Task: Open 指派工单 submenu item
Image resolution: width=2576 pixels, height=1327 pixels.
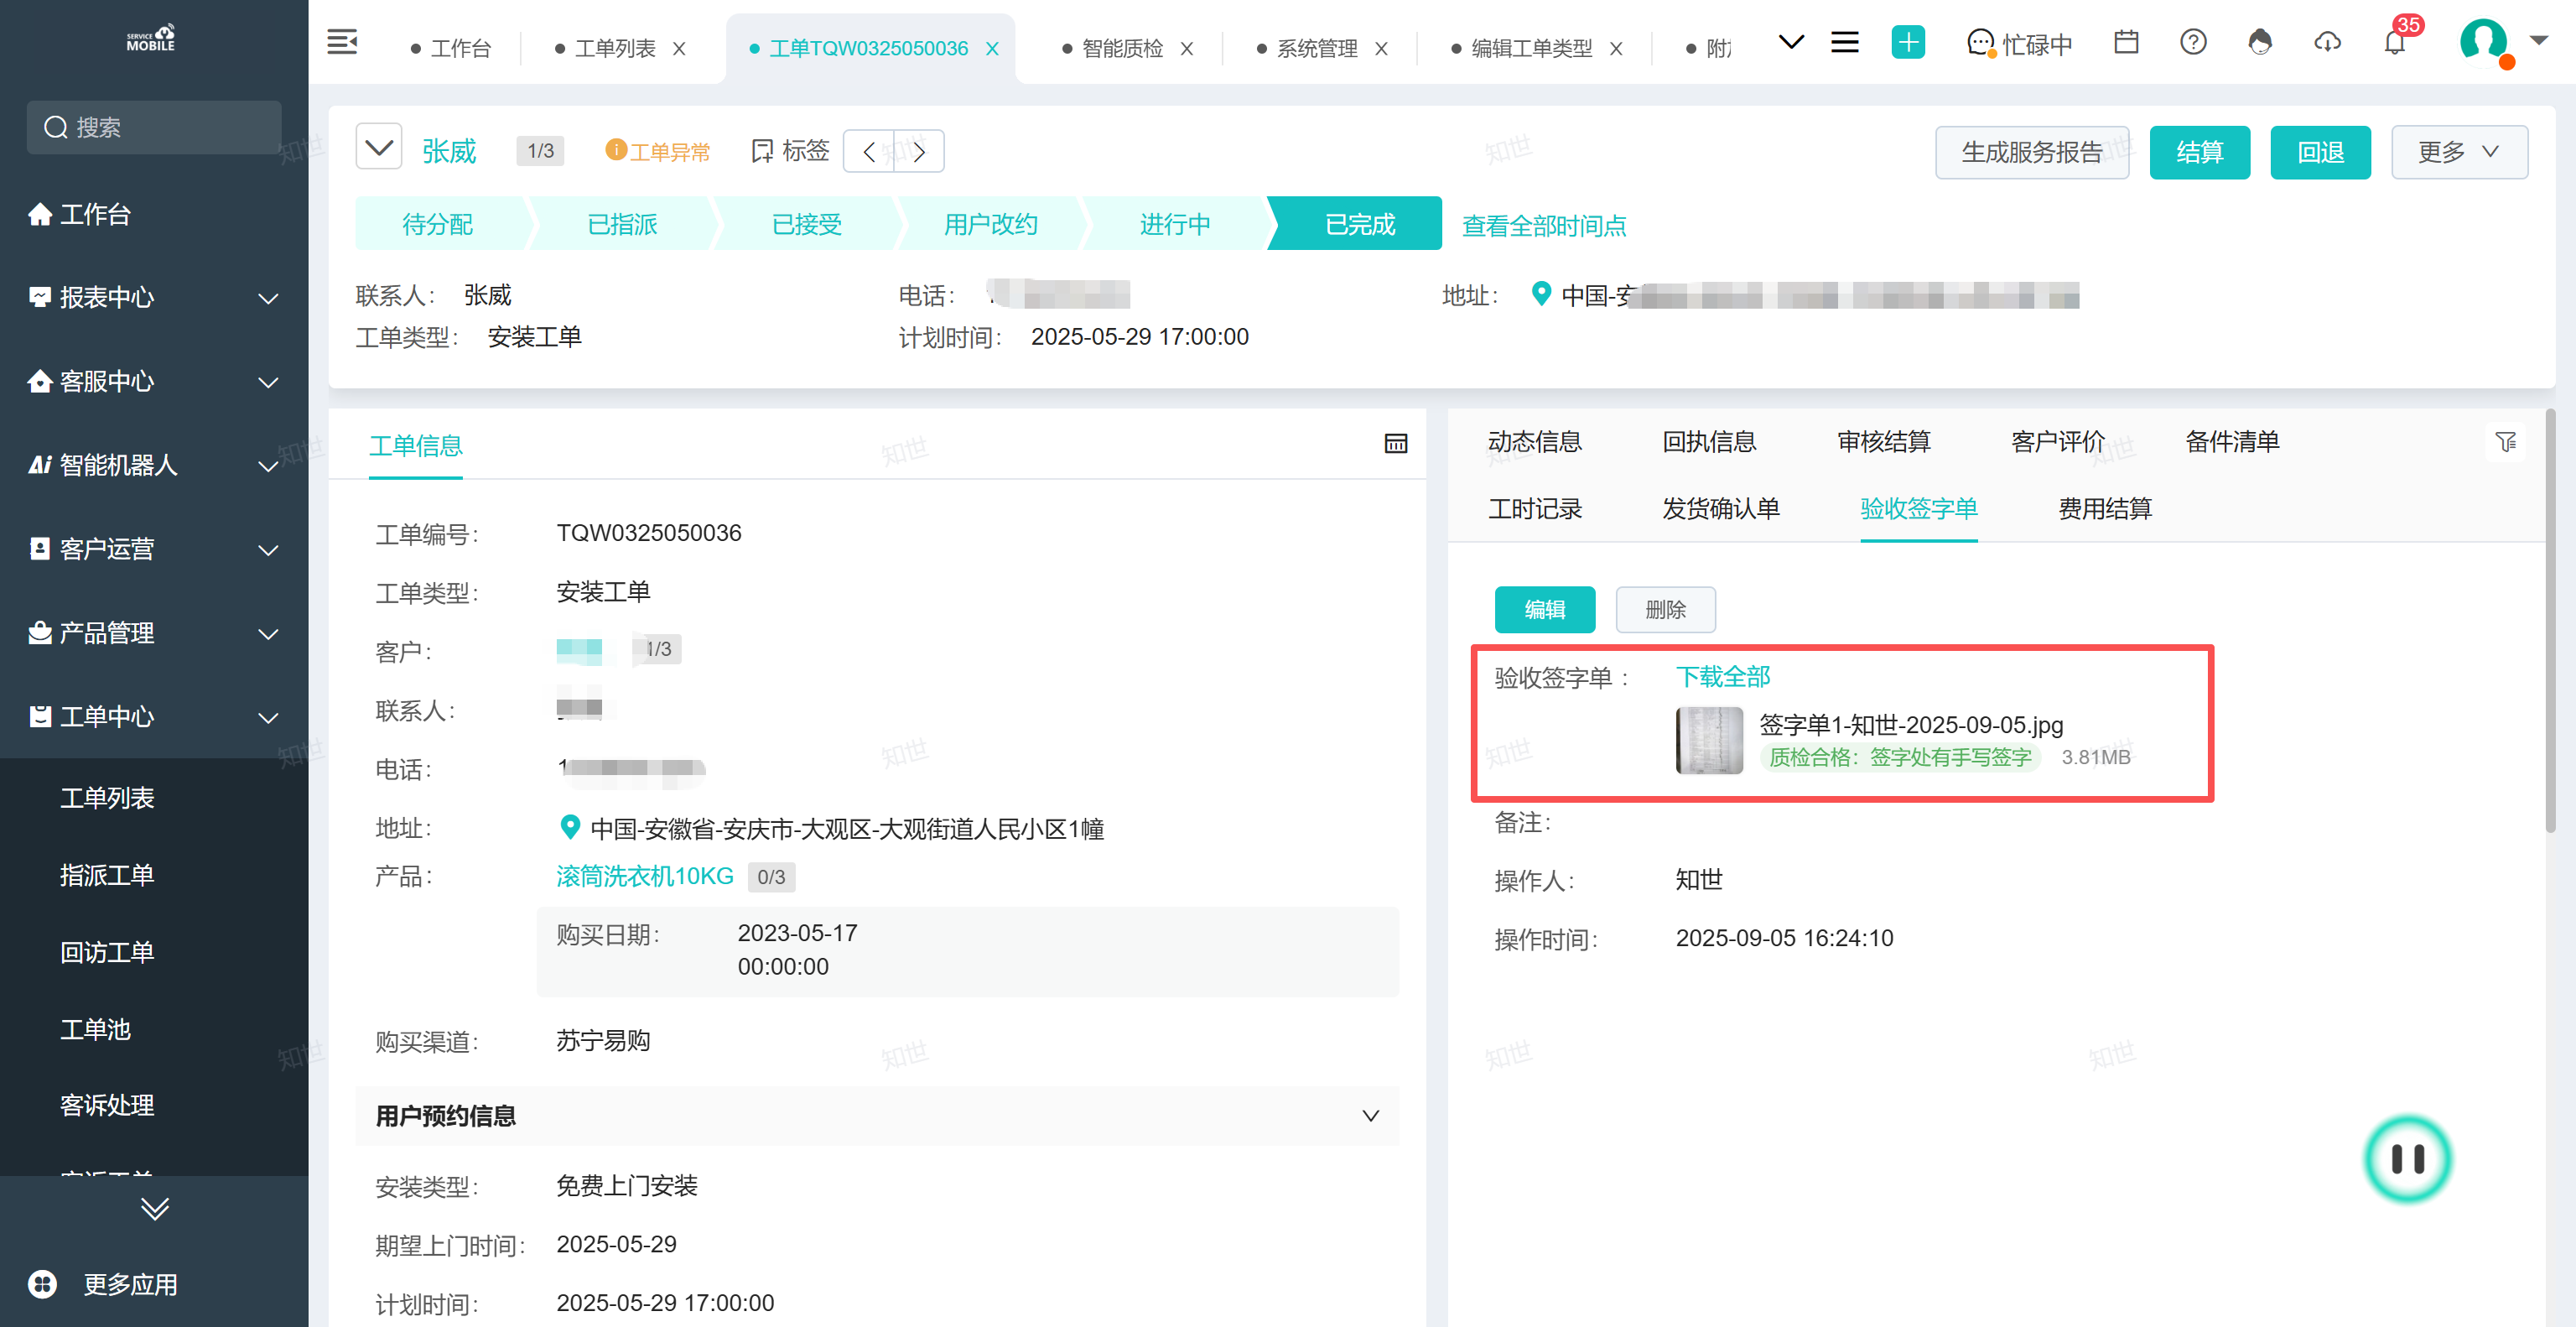Action: [107, 875]
